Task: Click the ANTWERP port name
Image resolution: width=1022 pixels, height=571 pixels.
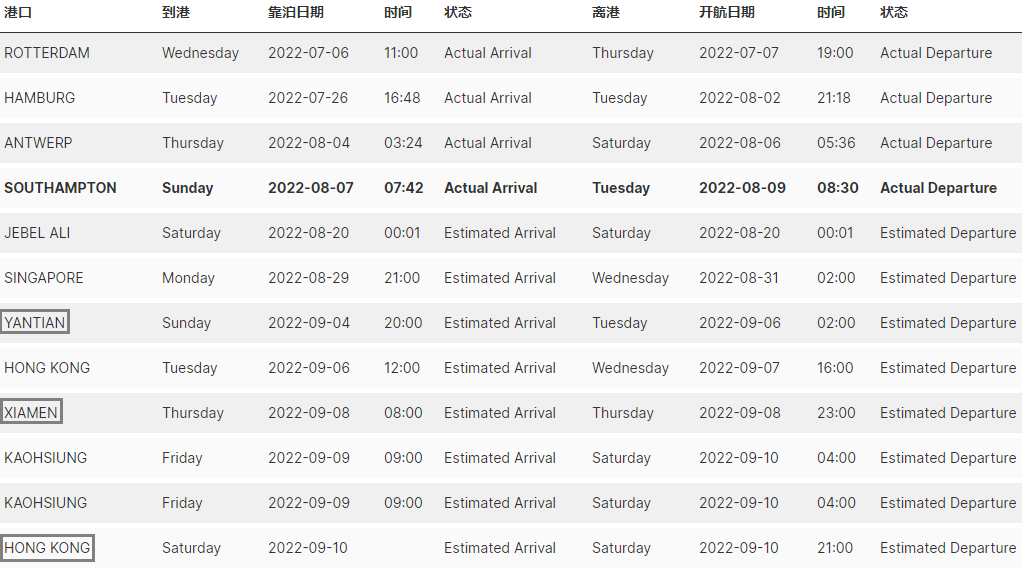Action: pyautogui.click(x=38, y=143)
